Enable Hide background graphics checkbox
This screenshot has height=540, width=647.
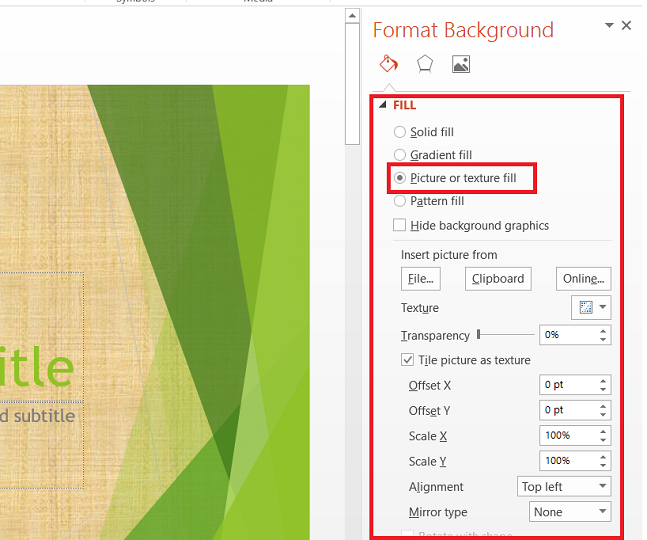coord(399,225)
